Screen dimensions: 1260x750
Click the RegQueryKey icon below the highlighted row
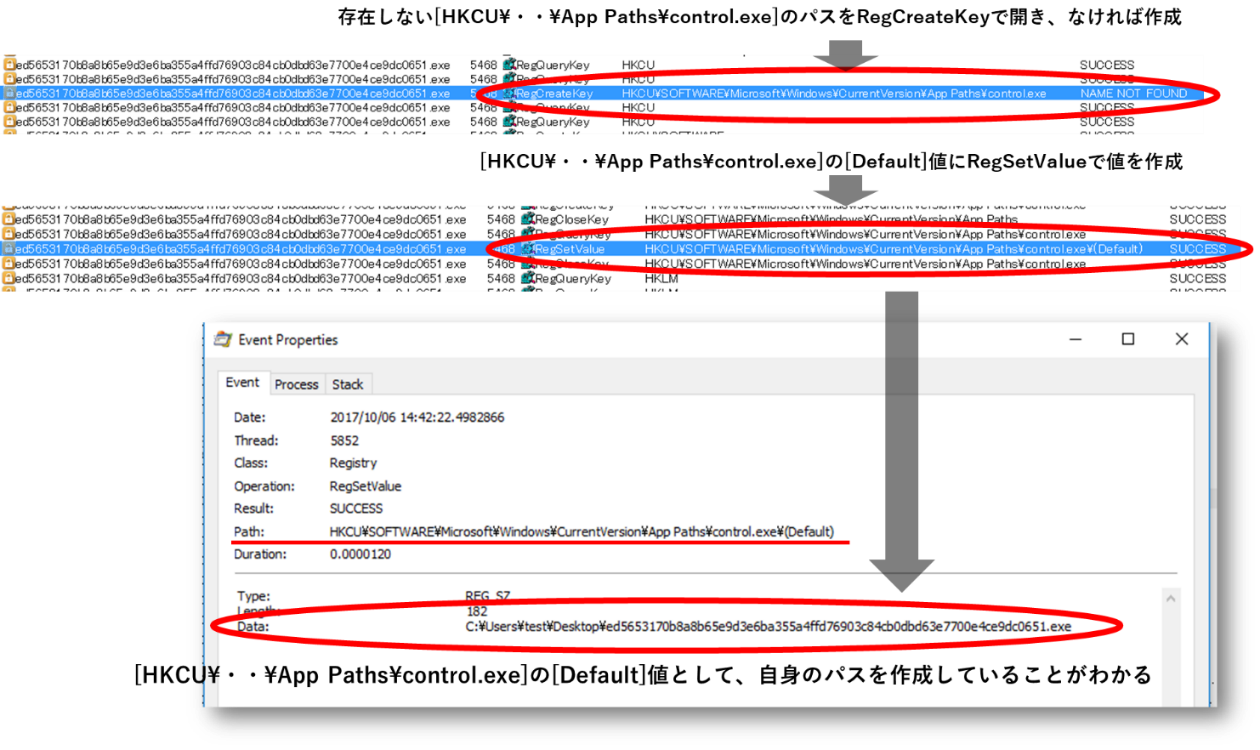tap(509, 107)
